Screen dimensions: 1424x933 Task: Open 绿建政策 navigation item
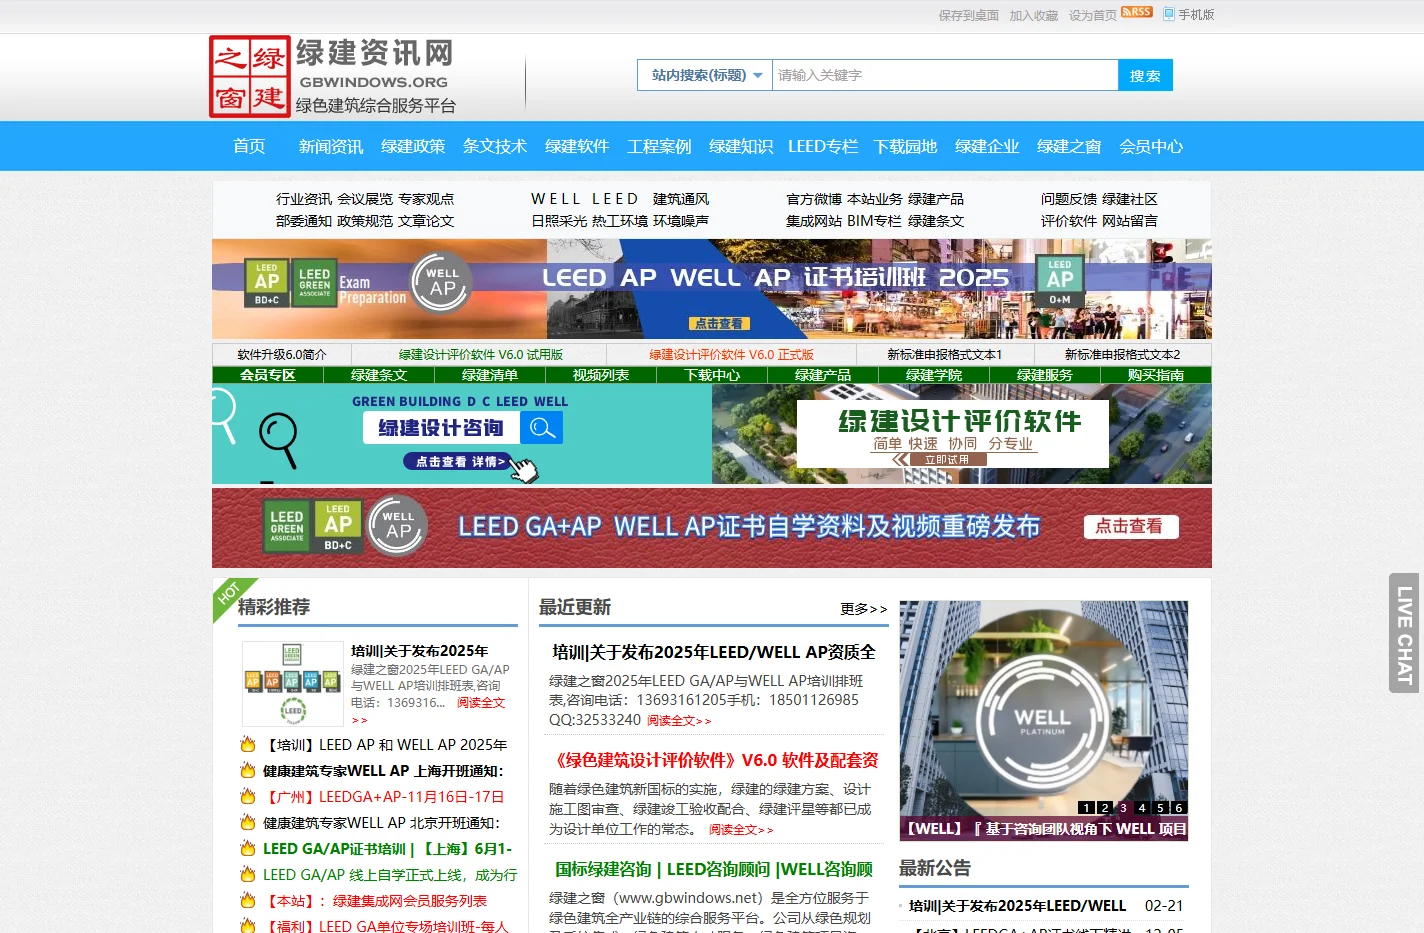click(x=413, y=146)
